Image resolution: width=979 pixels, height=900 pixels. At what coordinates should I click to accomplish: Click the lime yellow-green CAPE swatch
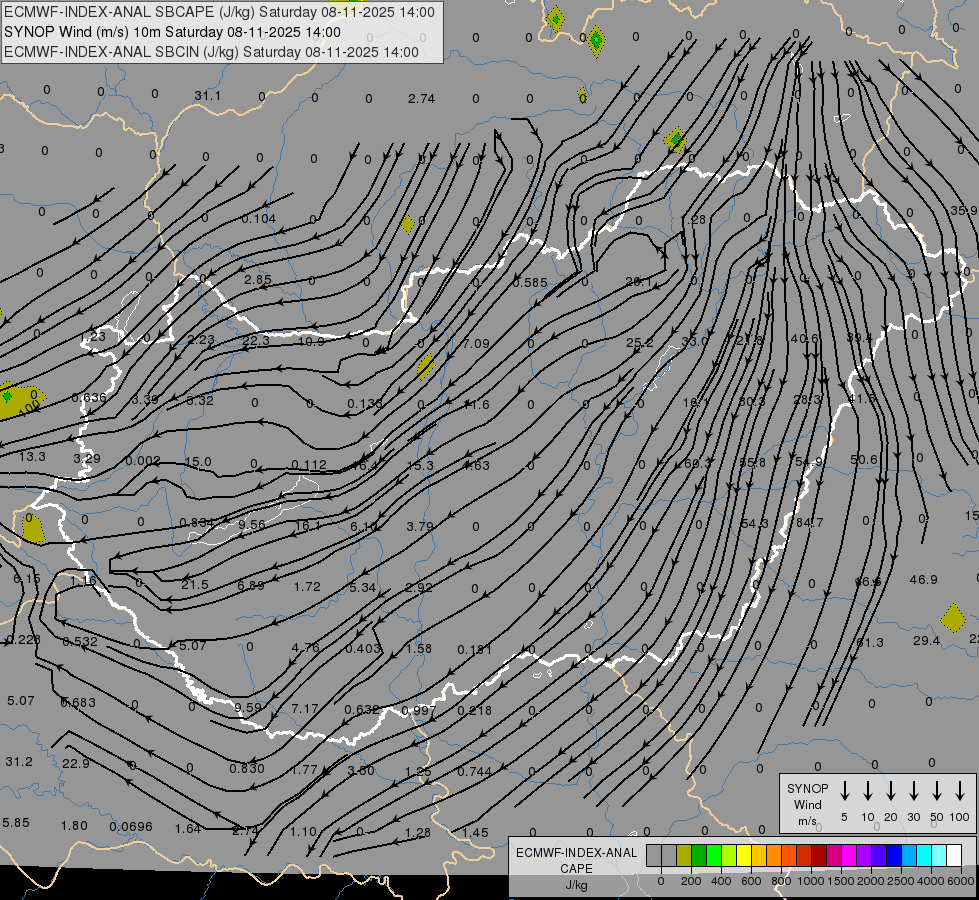point(729,856)
